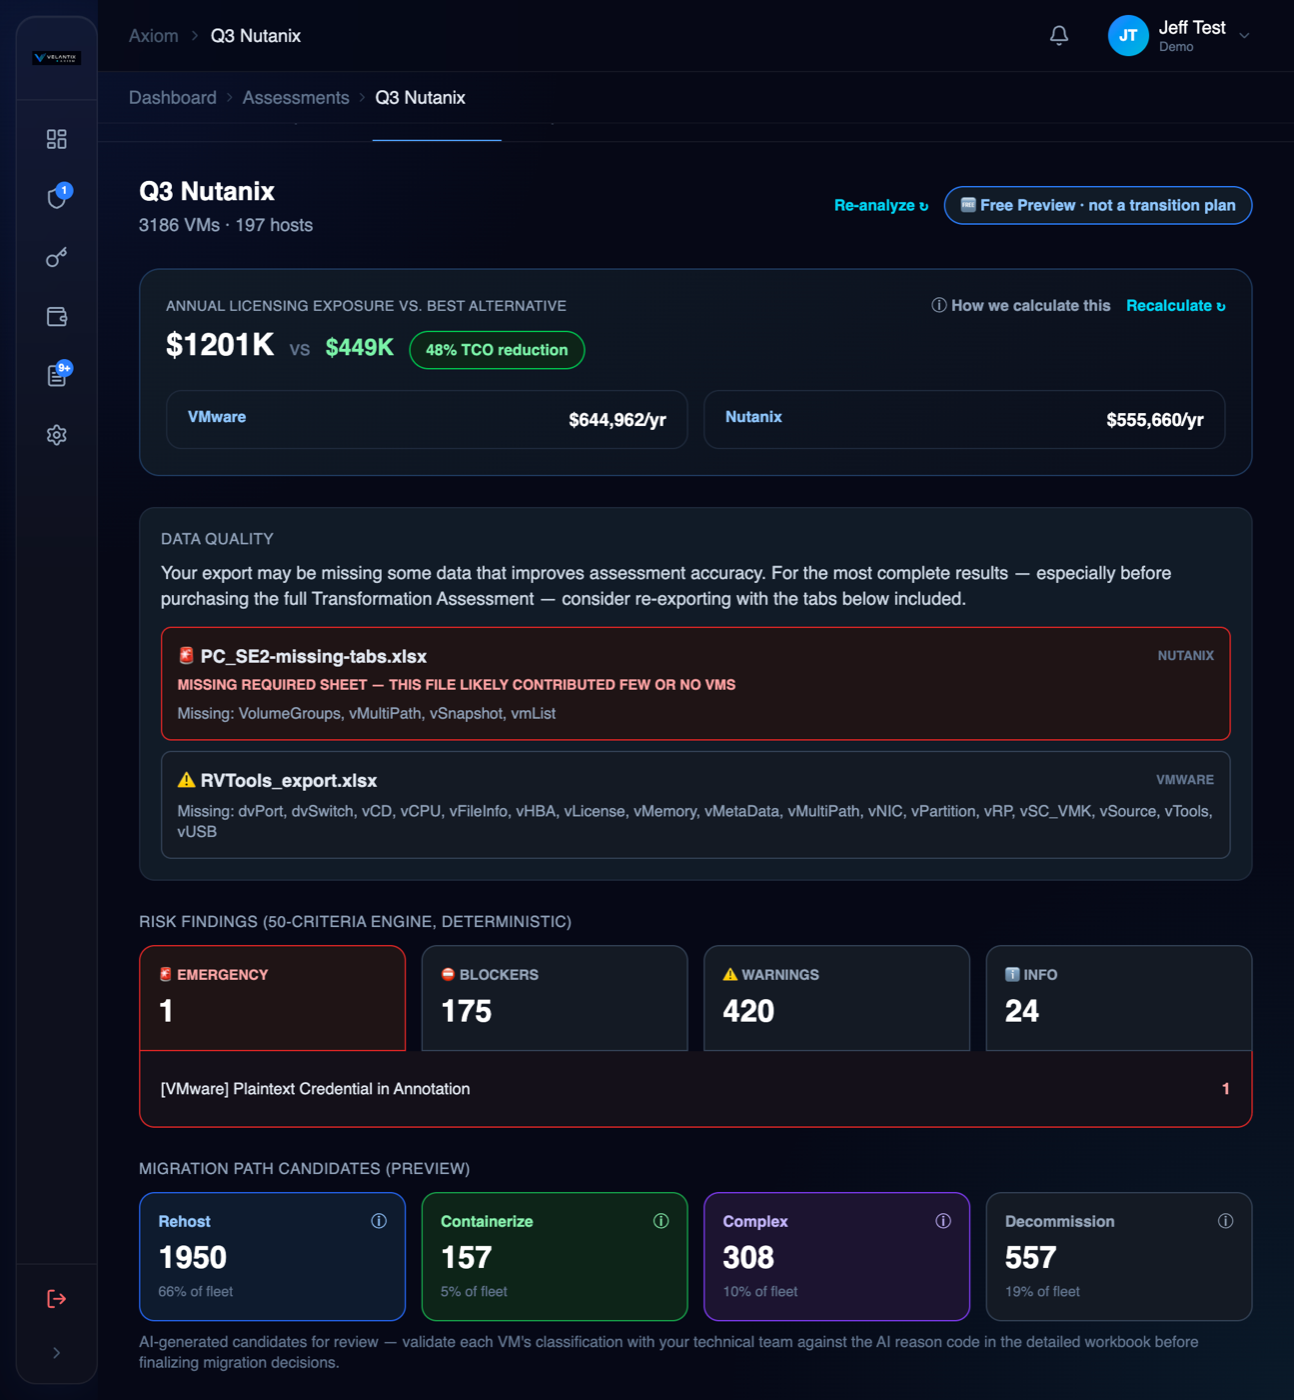1294x1400 pixels.
Task: Go to Assessments breadcrumb link
Action: pos(296,98)
